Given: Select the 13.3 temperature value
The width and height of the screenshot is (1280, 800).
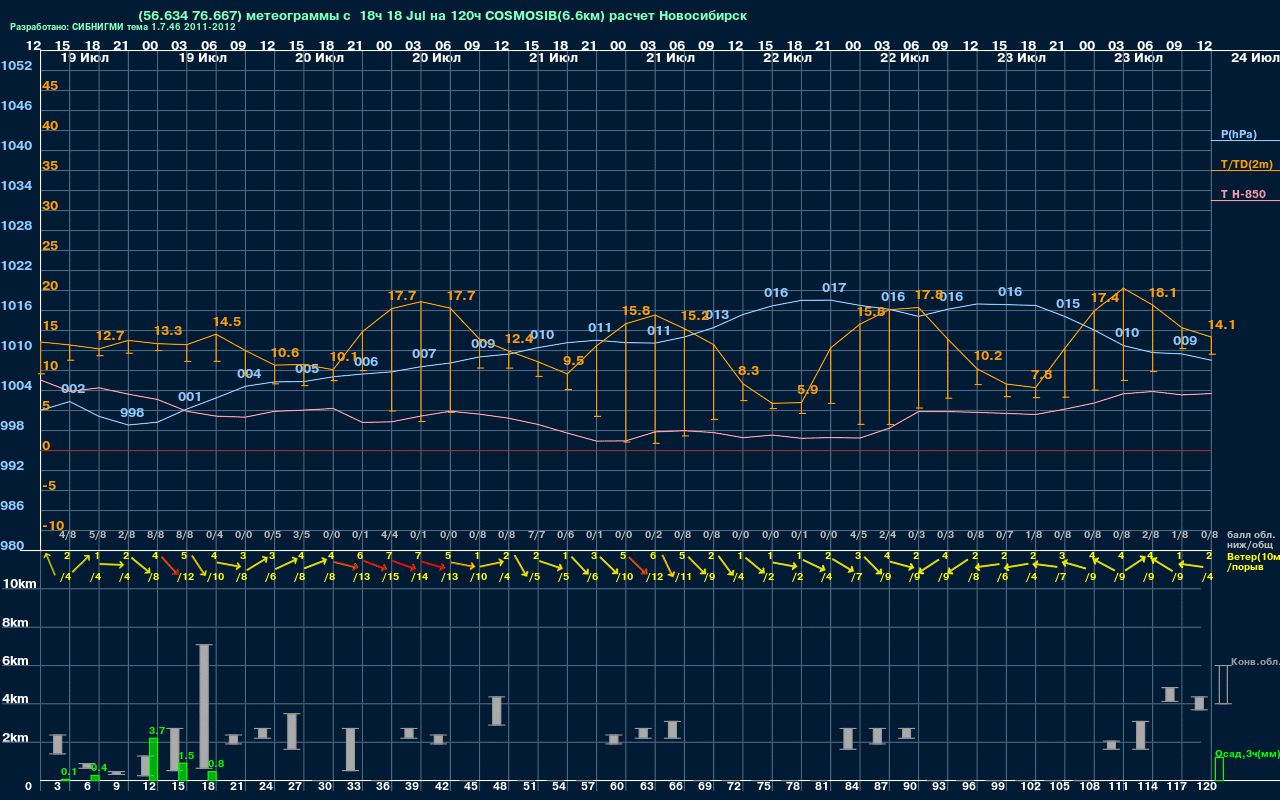Looking at the screenshot, I should [168, 331].
